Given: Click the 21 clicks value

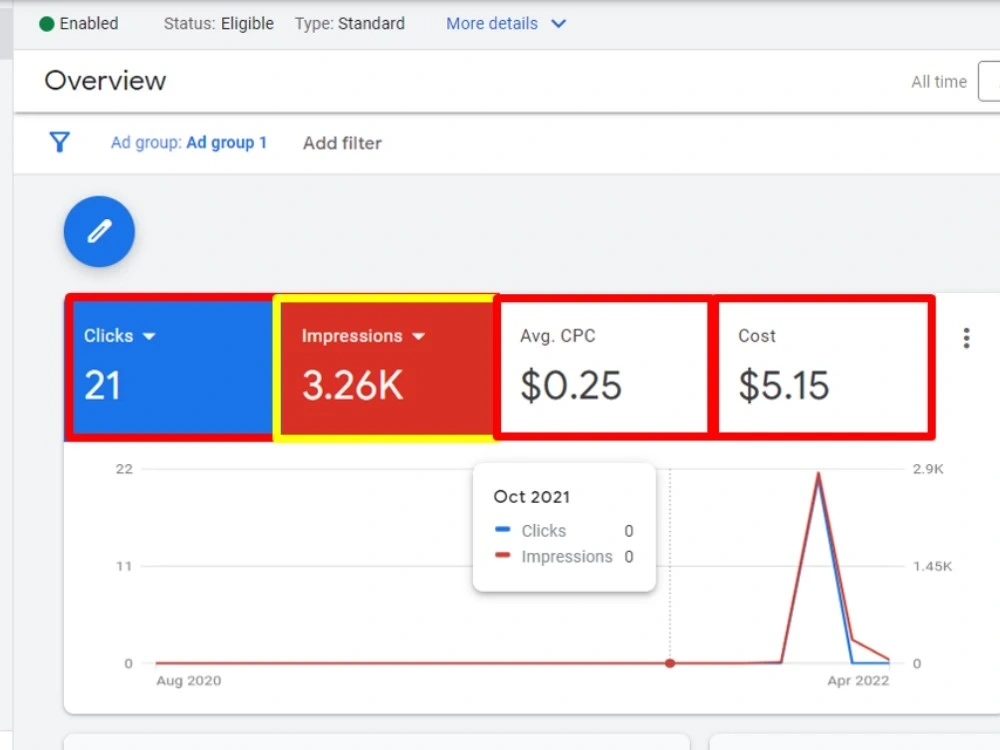Looking at the screenshot, I should (102, 385).
